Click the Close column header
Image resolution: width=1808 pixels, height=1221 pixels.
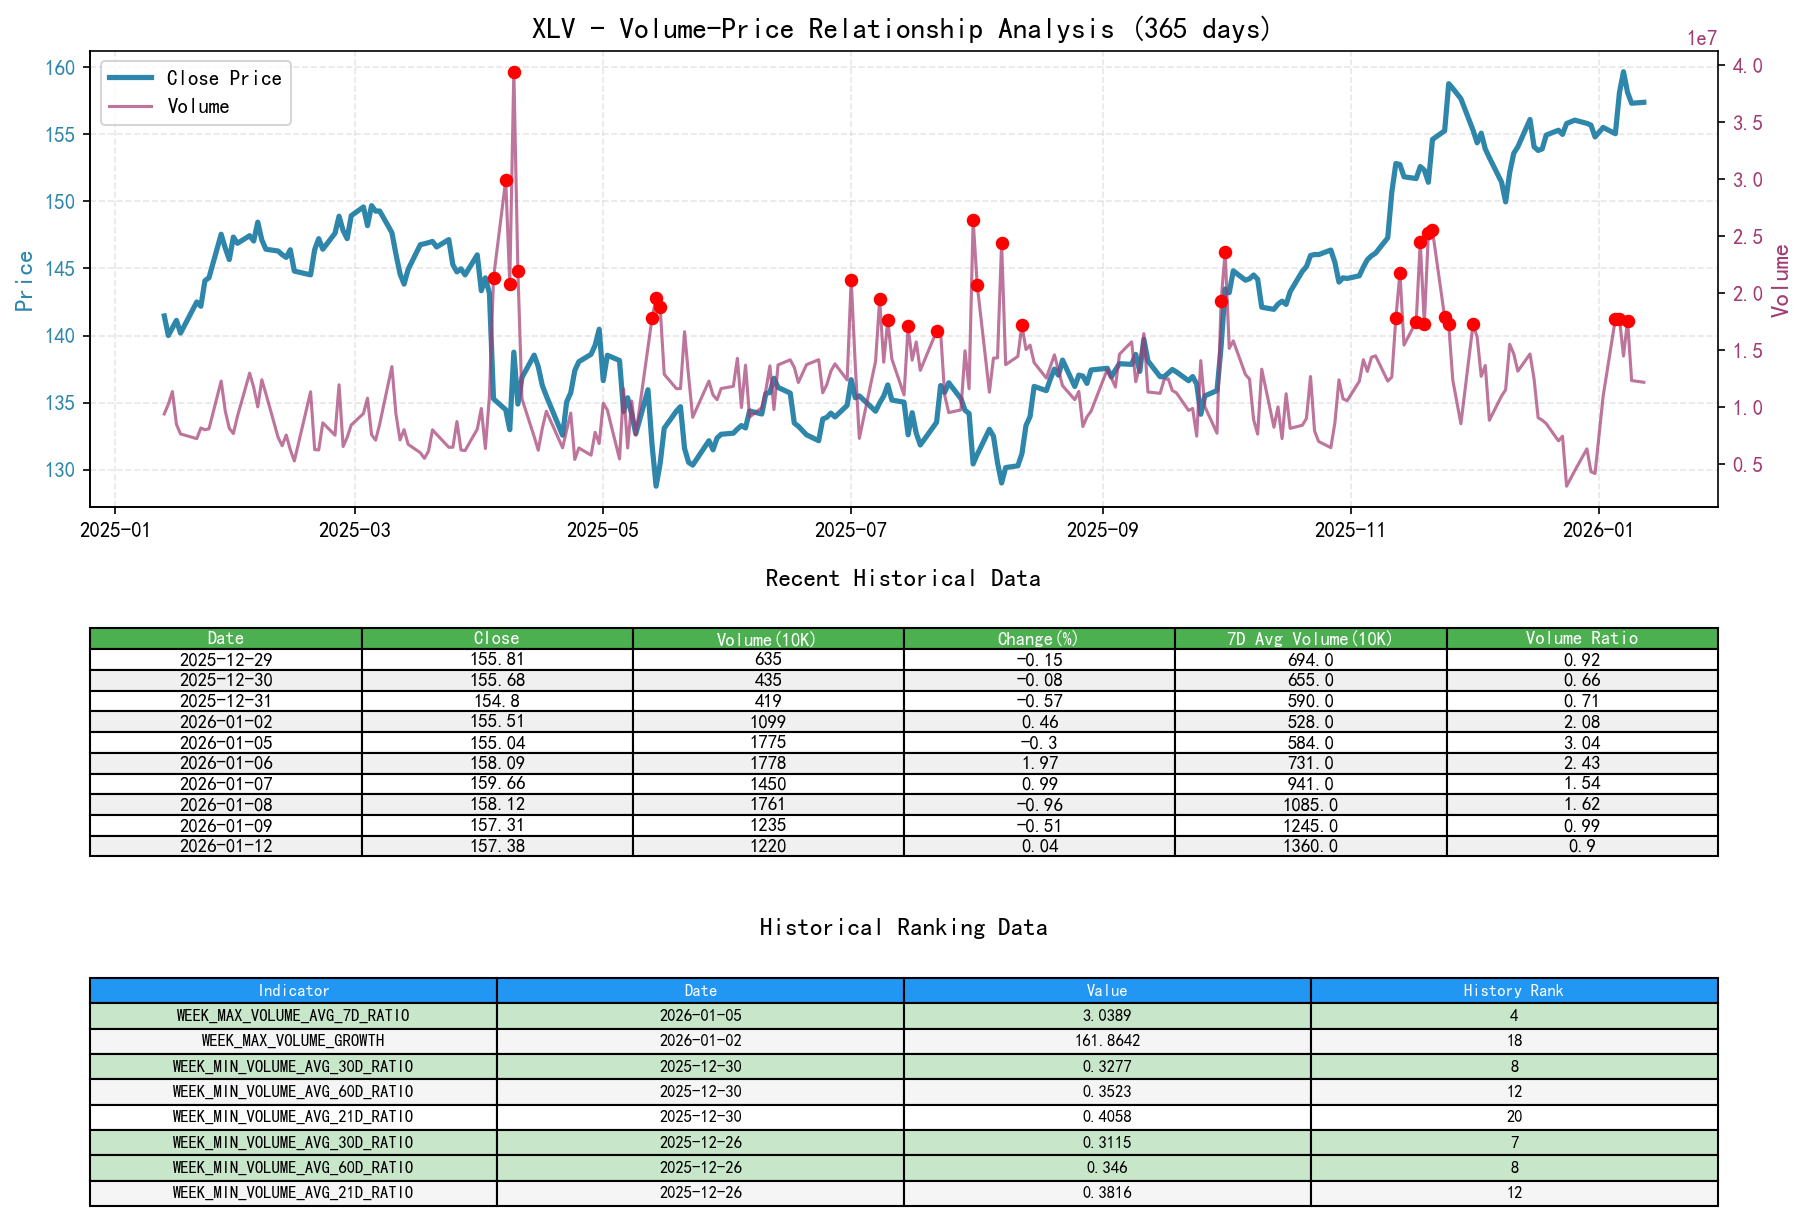pos(496,638)
